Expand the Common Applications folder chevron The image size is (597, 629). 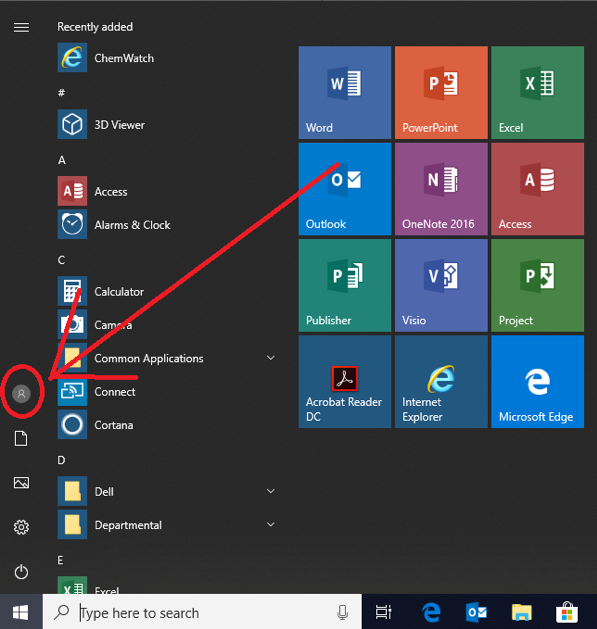pyautogui.click(x=271, y=358)
